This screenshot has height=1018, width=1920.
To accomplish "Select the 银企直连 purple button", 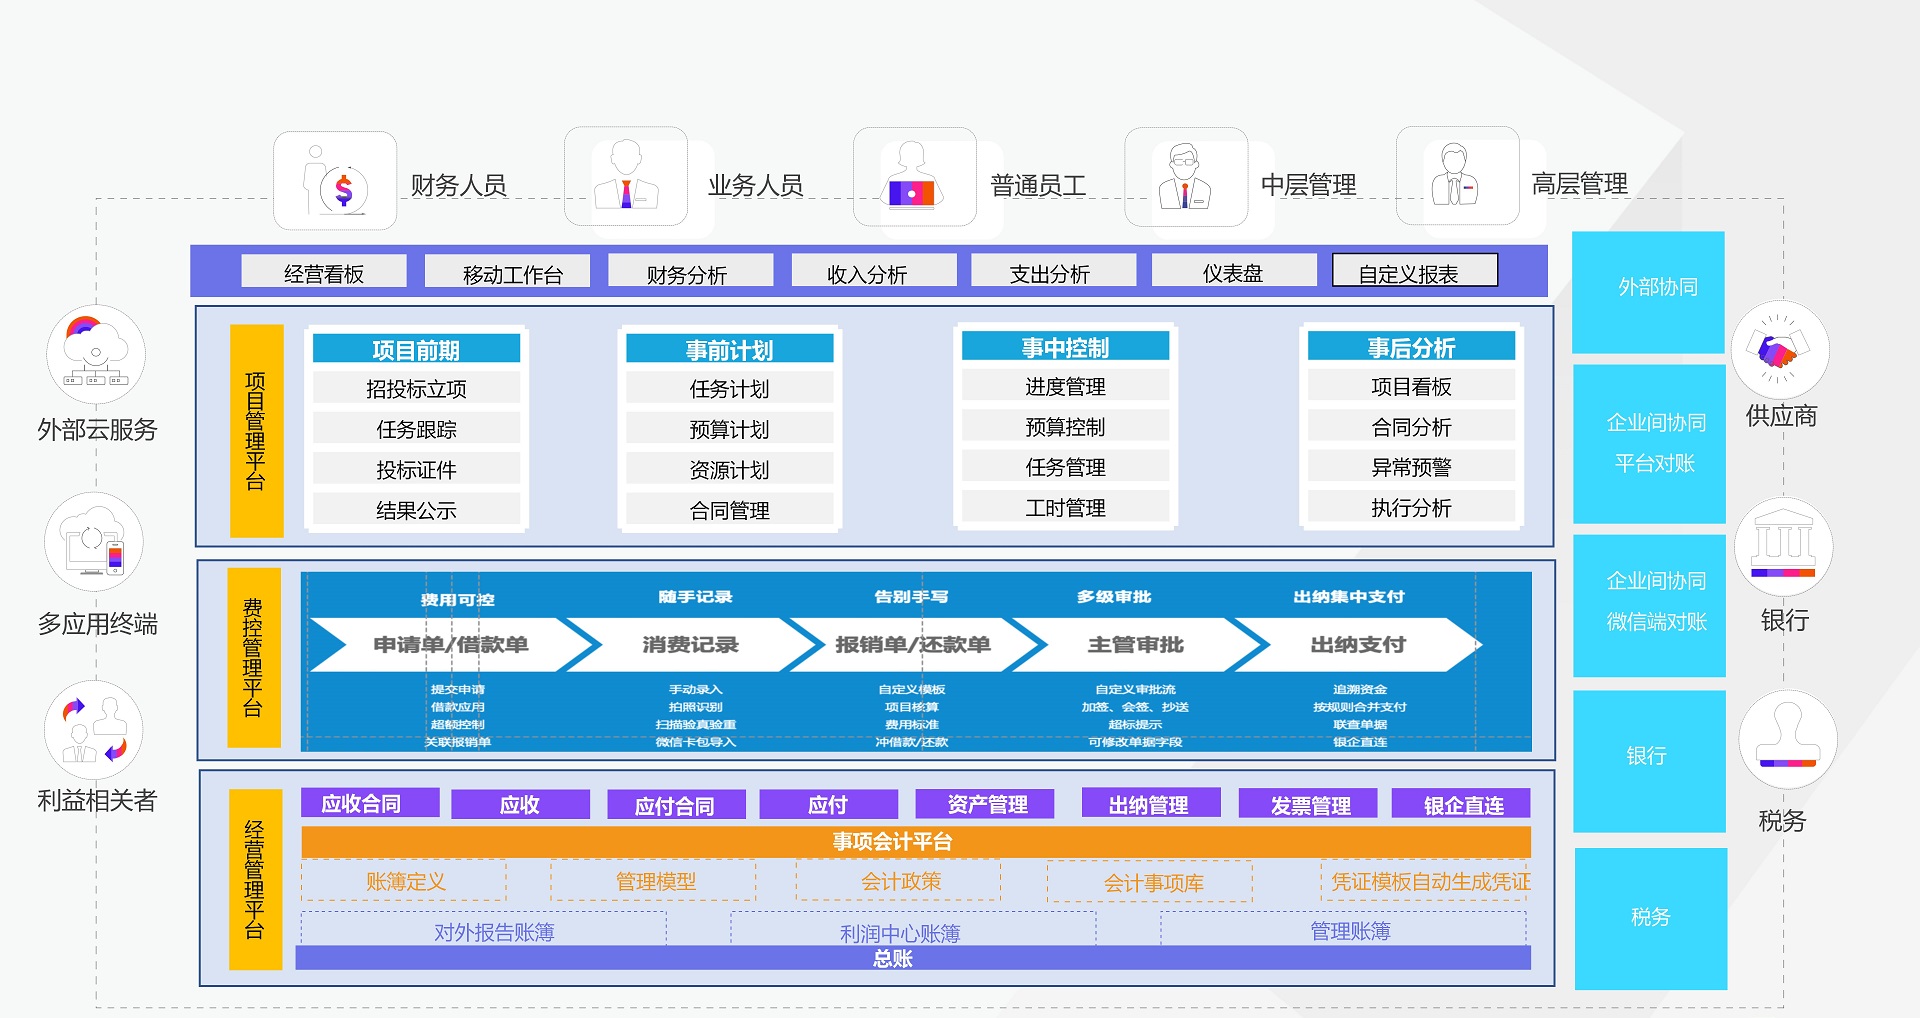I will click(x=1461, y=805).
